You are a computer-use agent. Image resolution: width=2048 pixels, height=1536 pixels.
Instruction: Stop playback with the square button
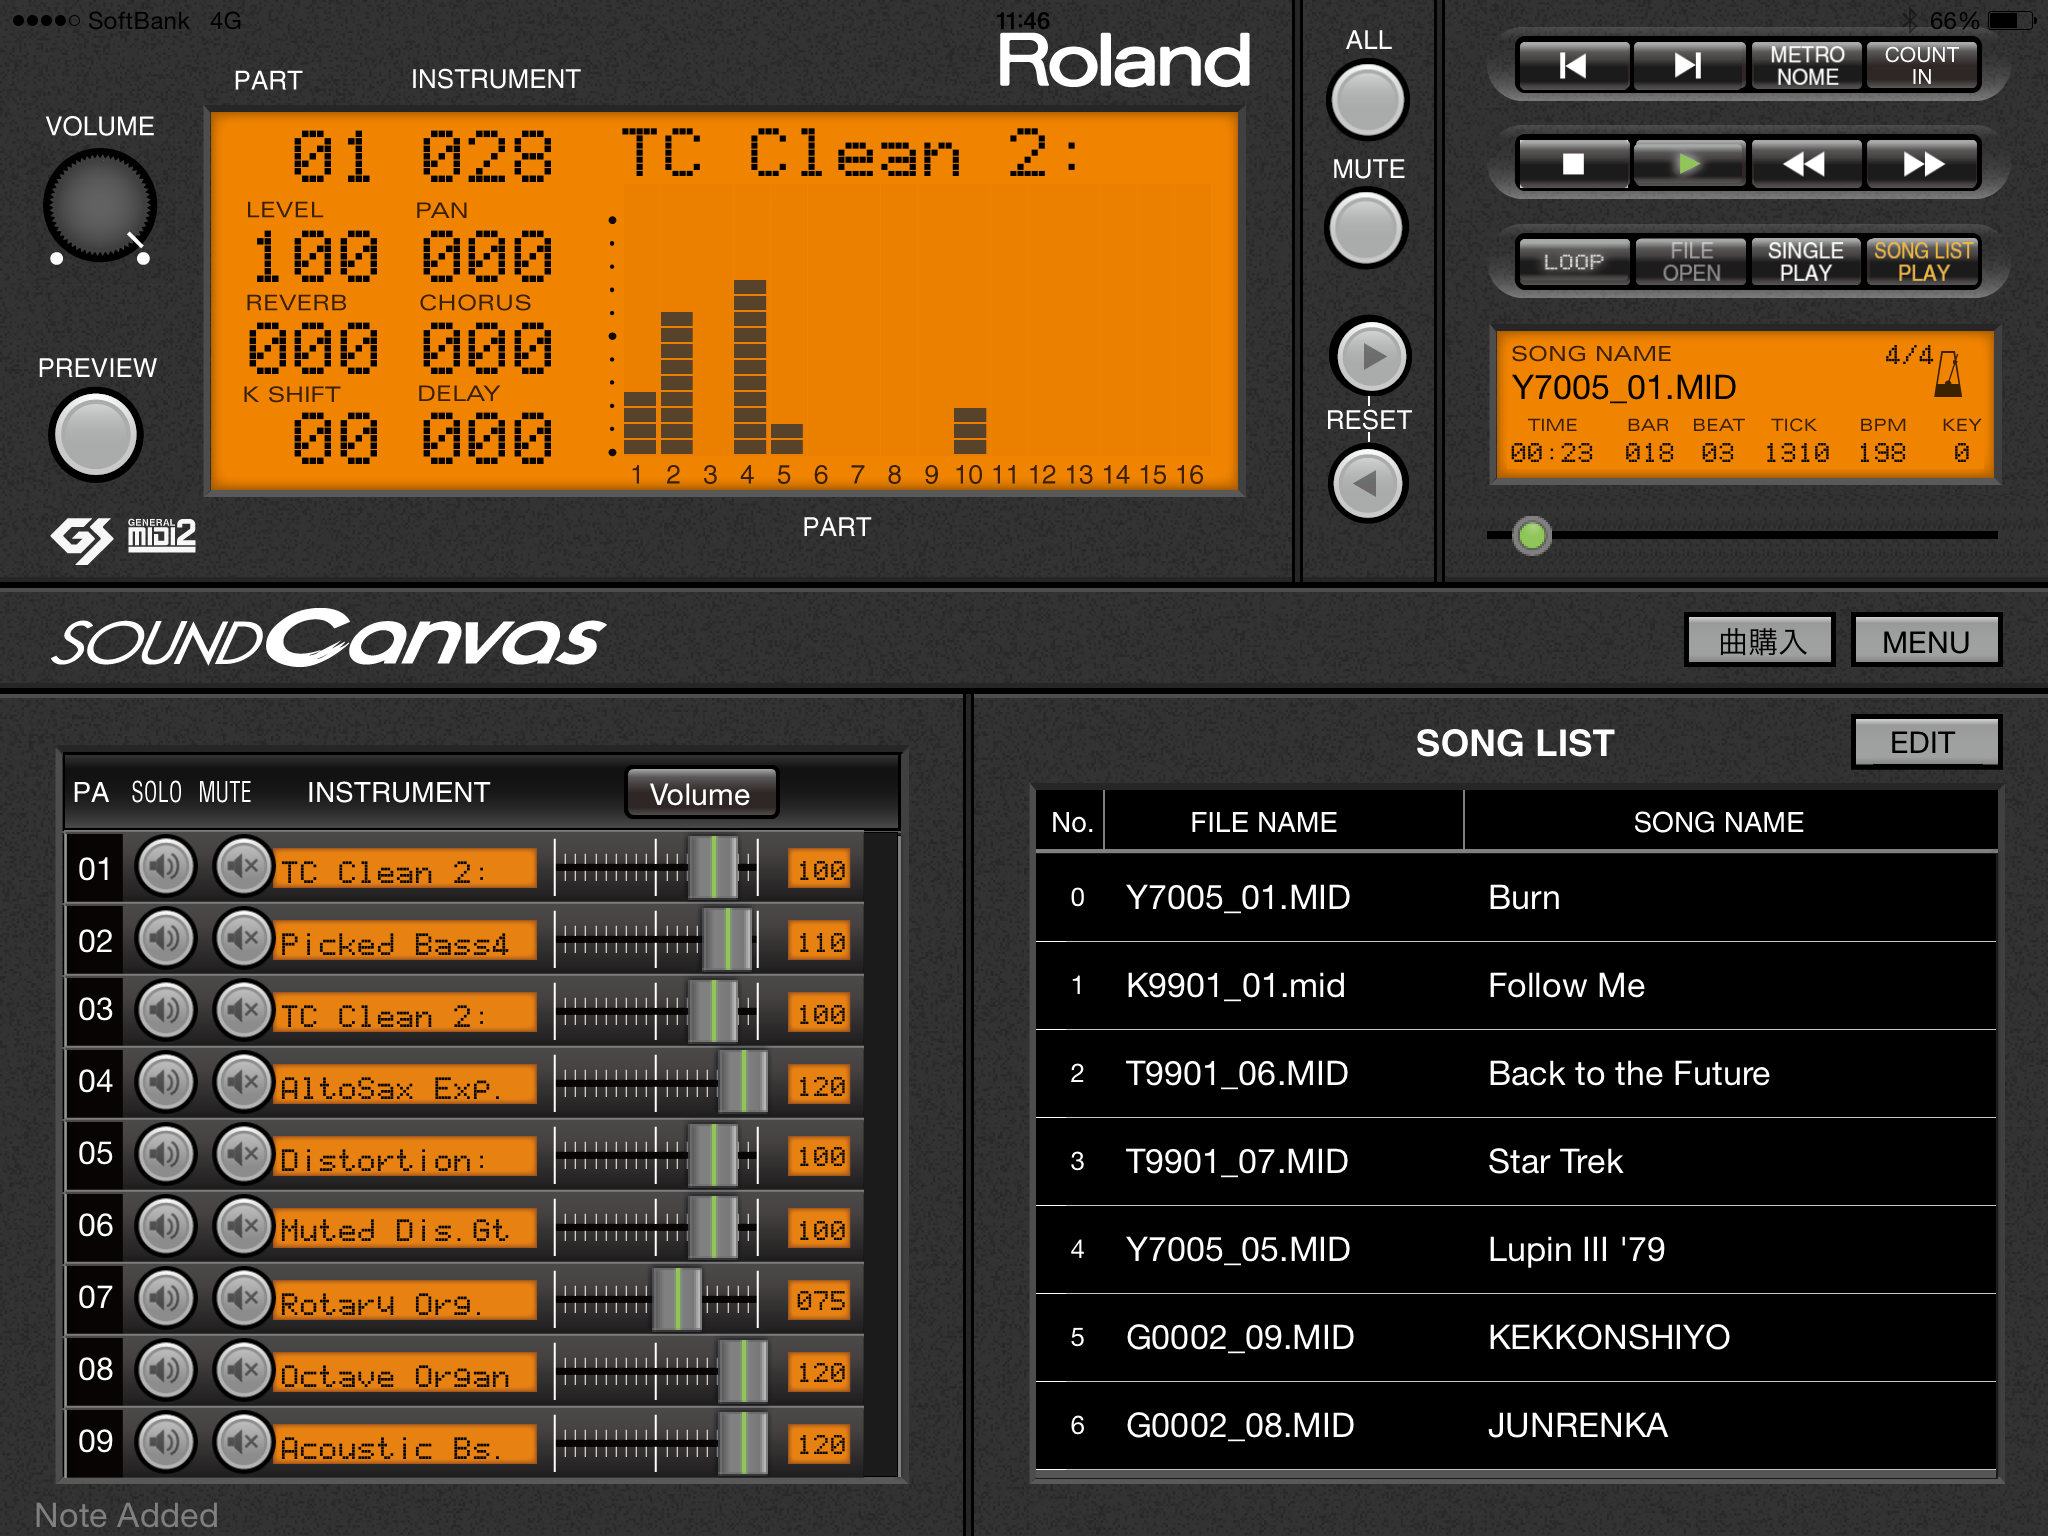[1573, 164]
